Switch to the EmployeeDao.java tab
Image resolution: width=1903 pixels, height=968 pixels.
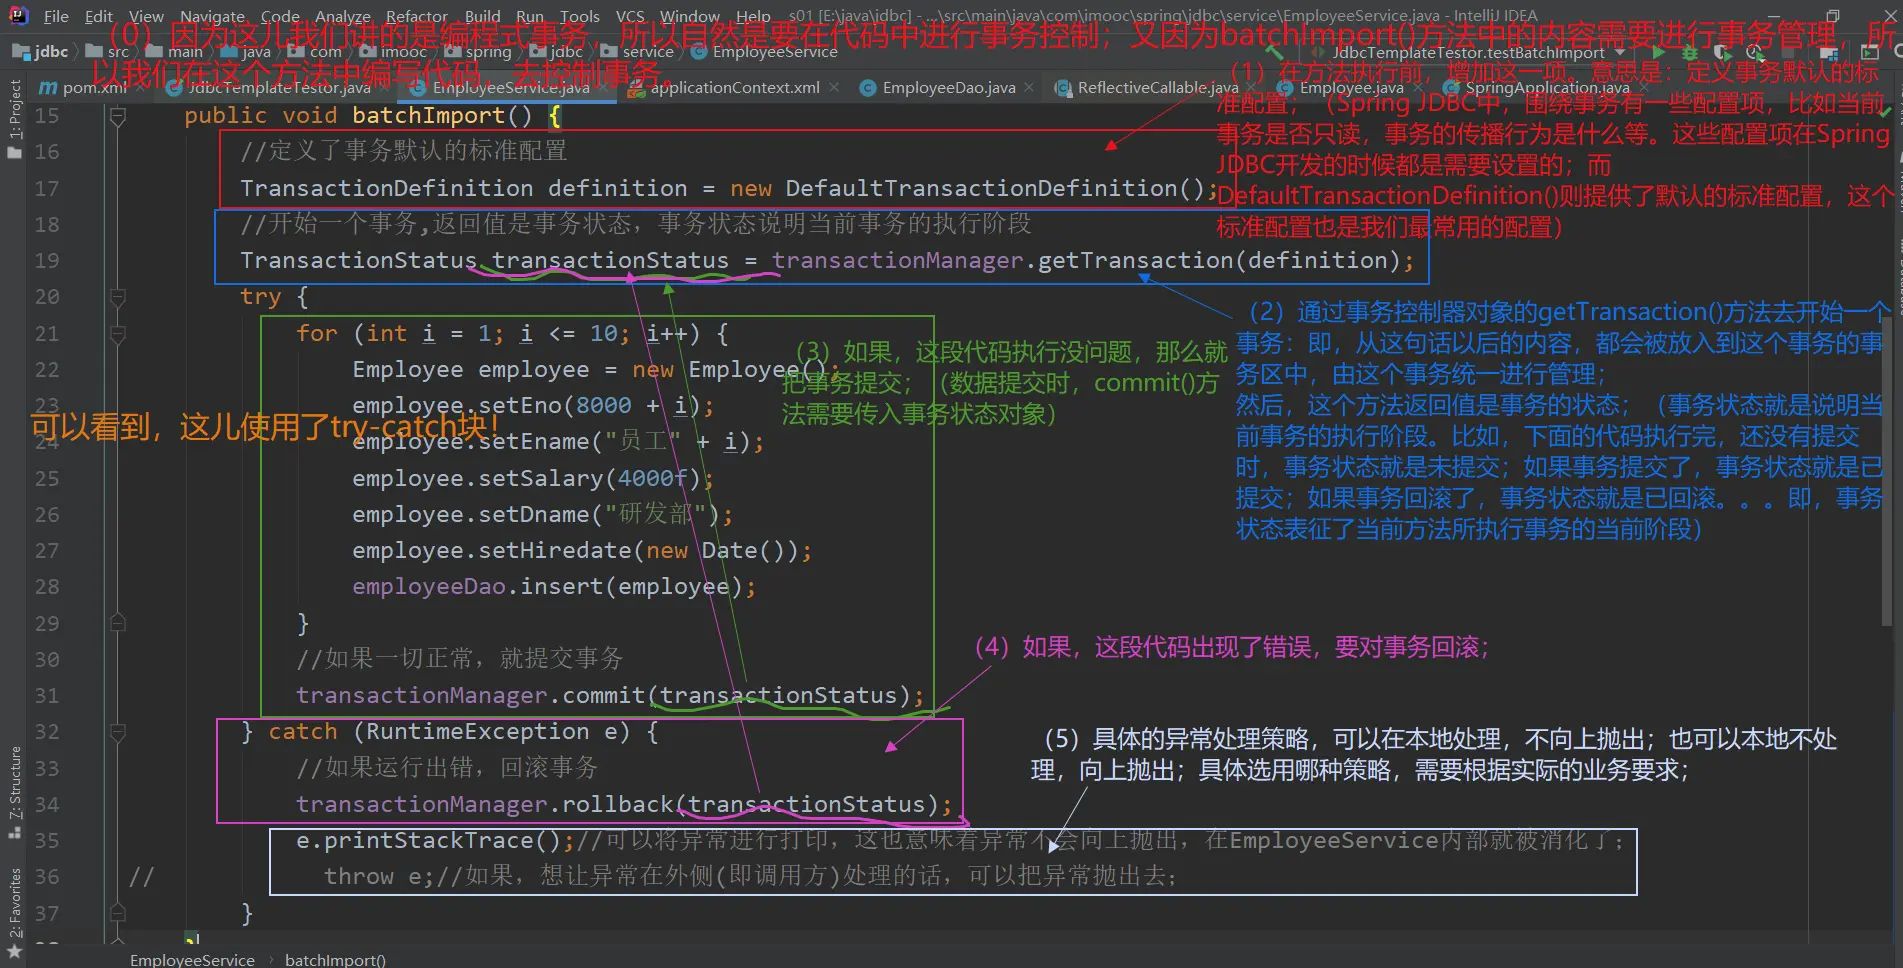[x=948, y=88]
